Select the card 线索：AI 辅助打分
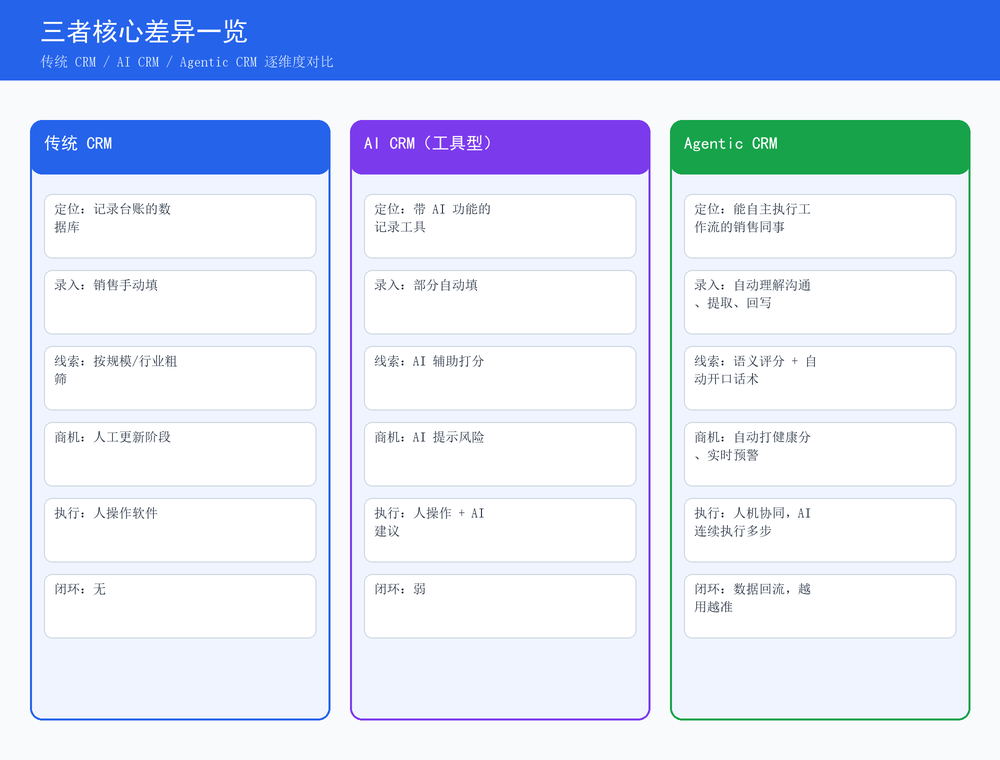 [x=500, y=378]
